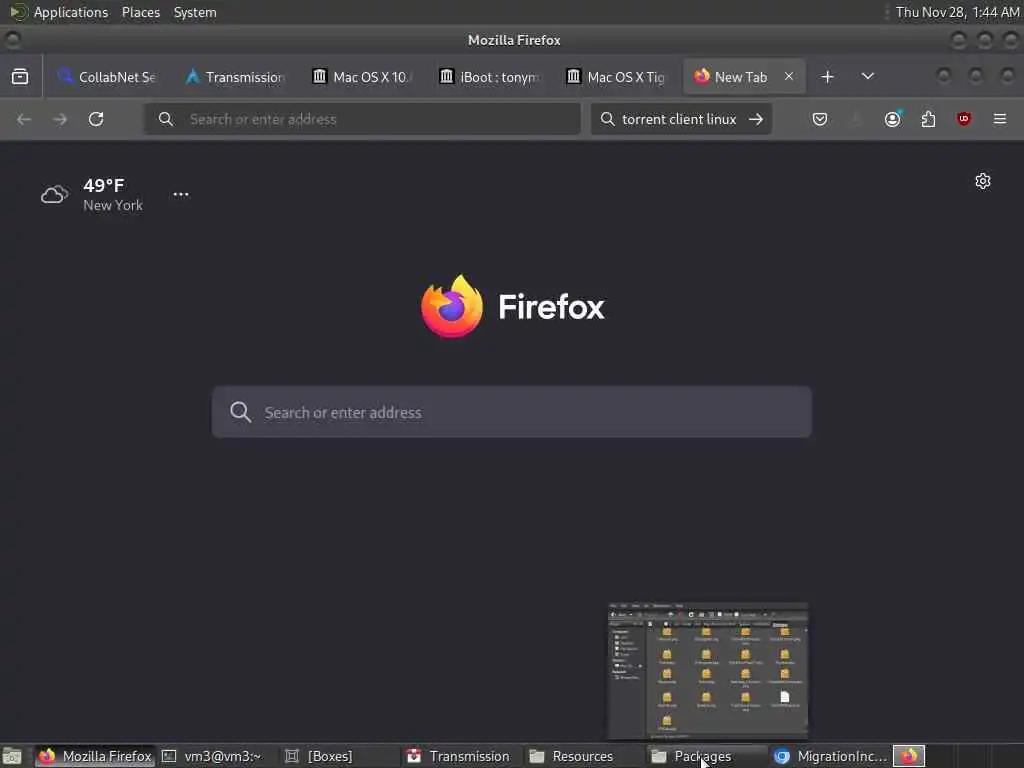Click the address bar input
The width and height of the screenshot is (1024, 768).
[362, 119]
